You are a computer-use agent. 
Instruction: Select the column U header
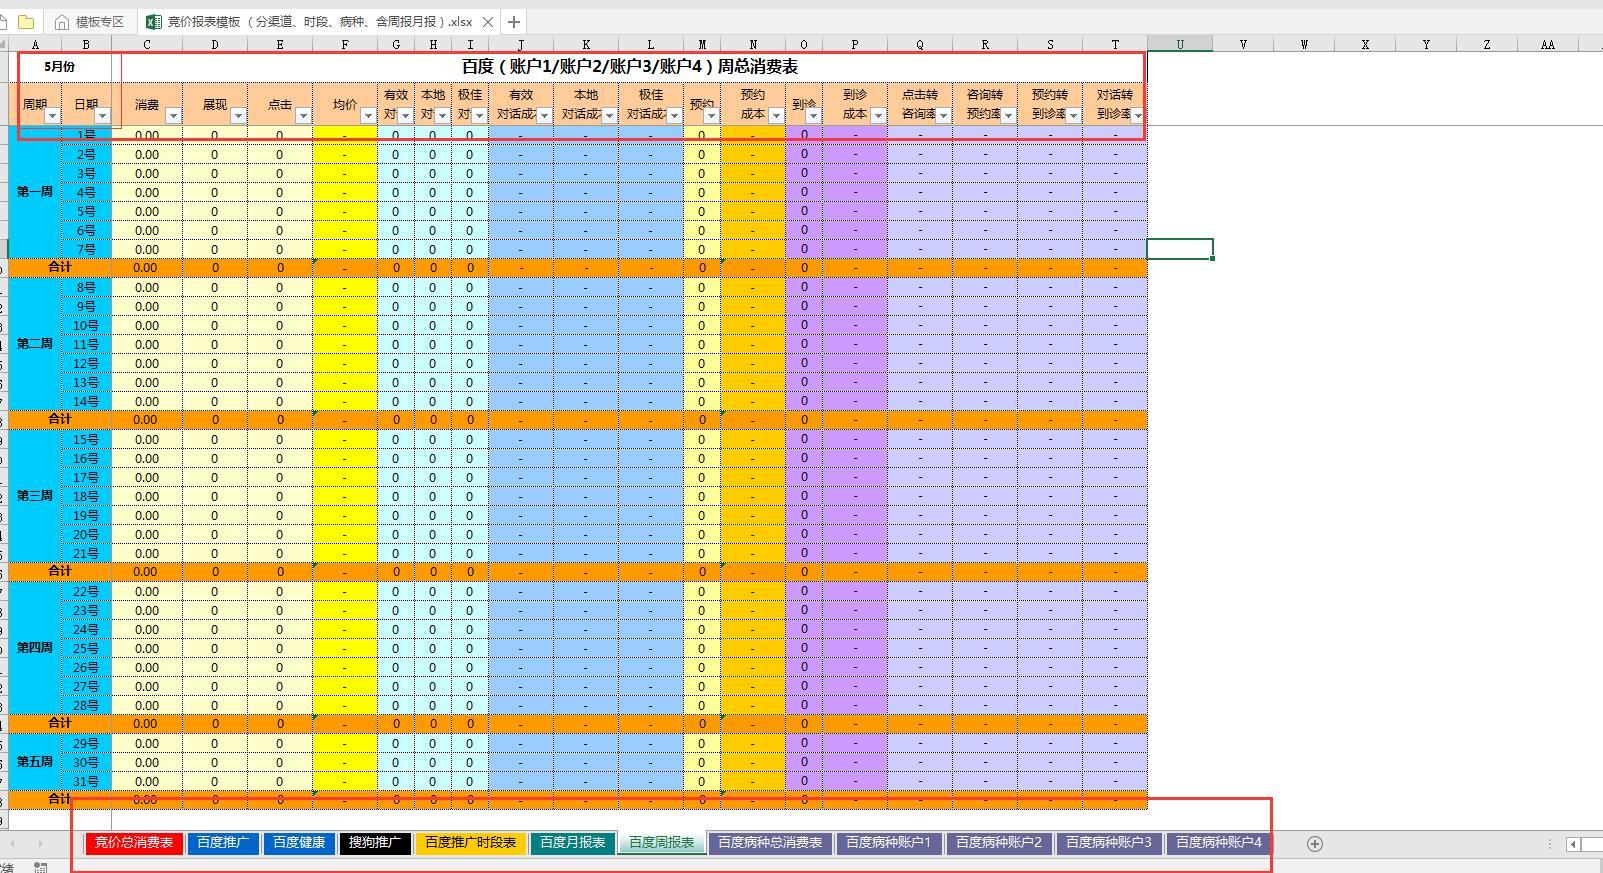tap(1180, 44)
